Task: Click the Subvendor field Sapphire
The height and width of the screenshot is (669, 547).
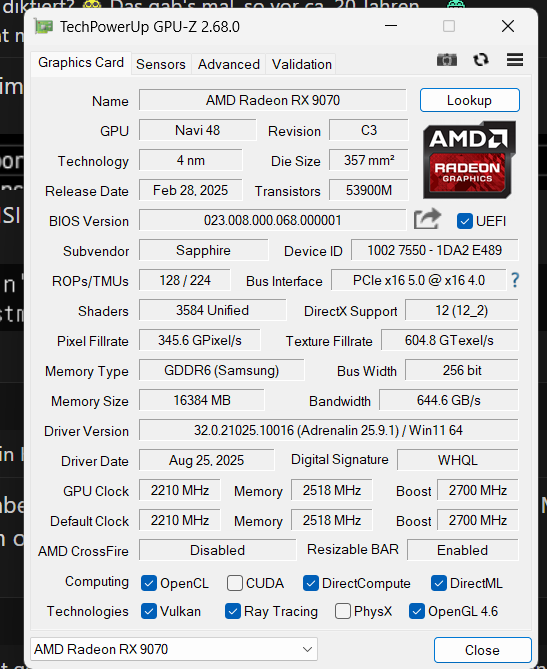Action: click(204, 250)
